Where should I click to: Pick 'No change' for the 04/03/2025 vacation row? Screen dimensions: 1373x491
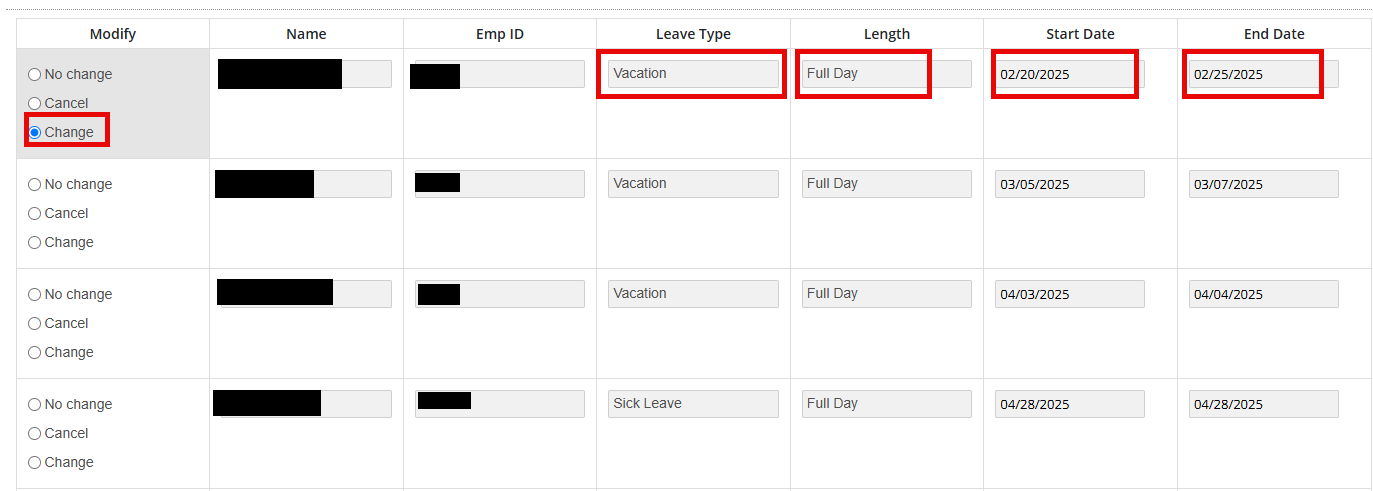[x=35, y=294]
